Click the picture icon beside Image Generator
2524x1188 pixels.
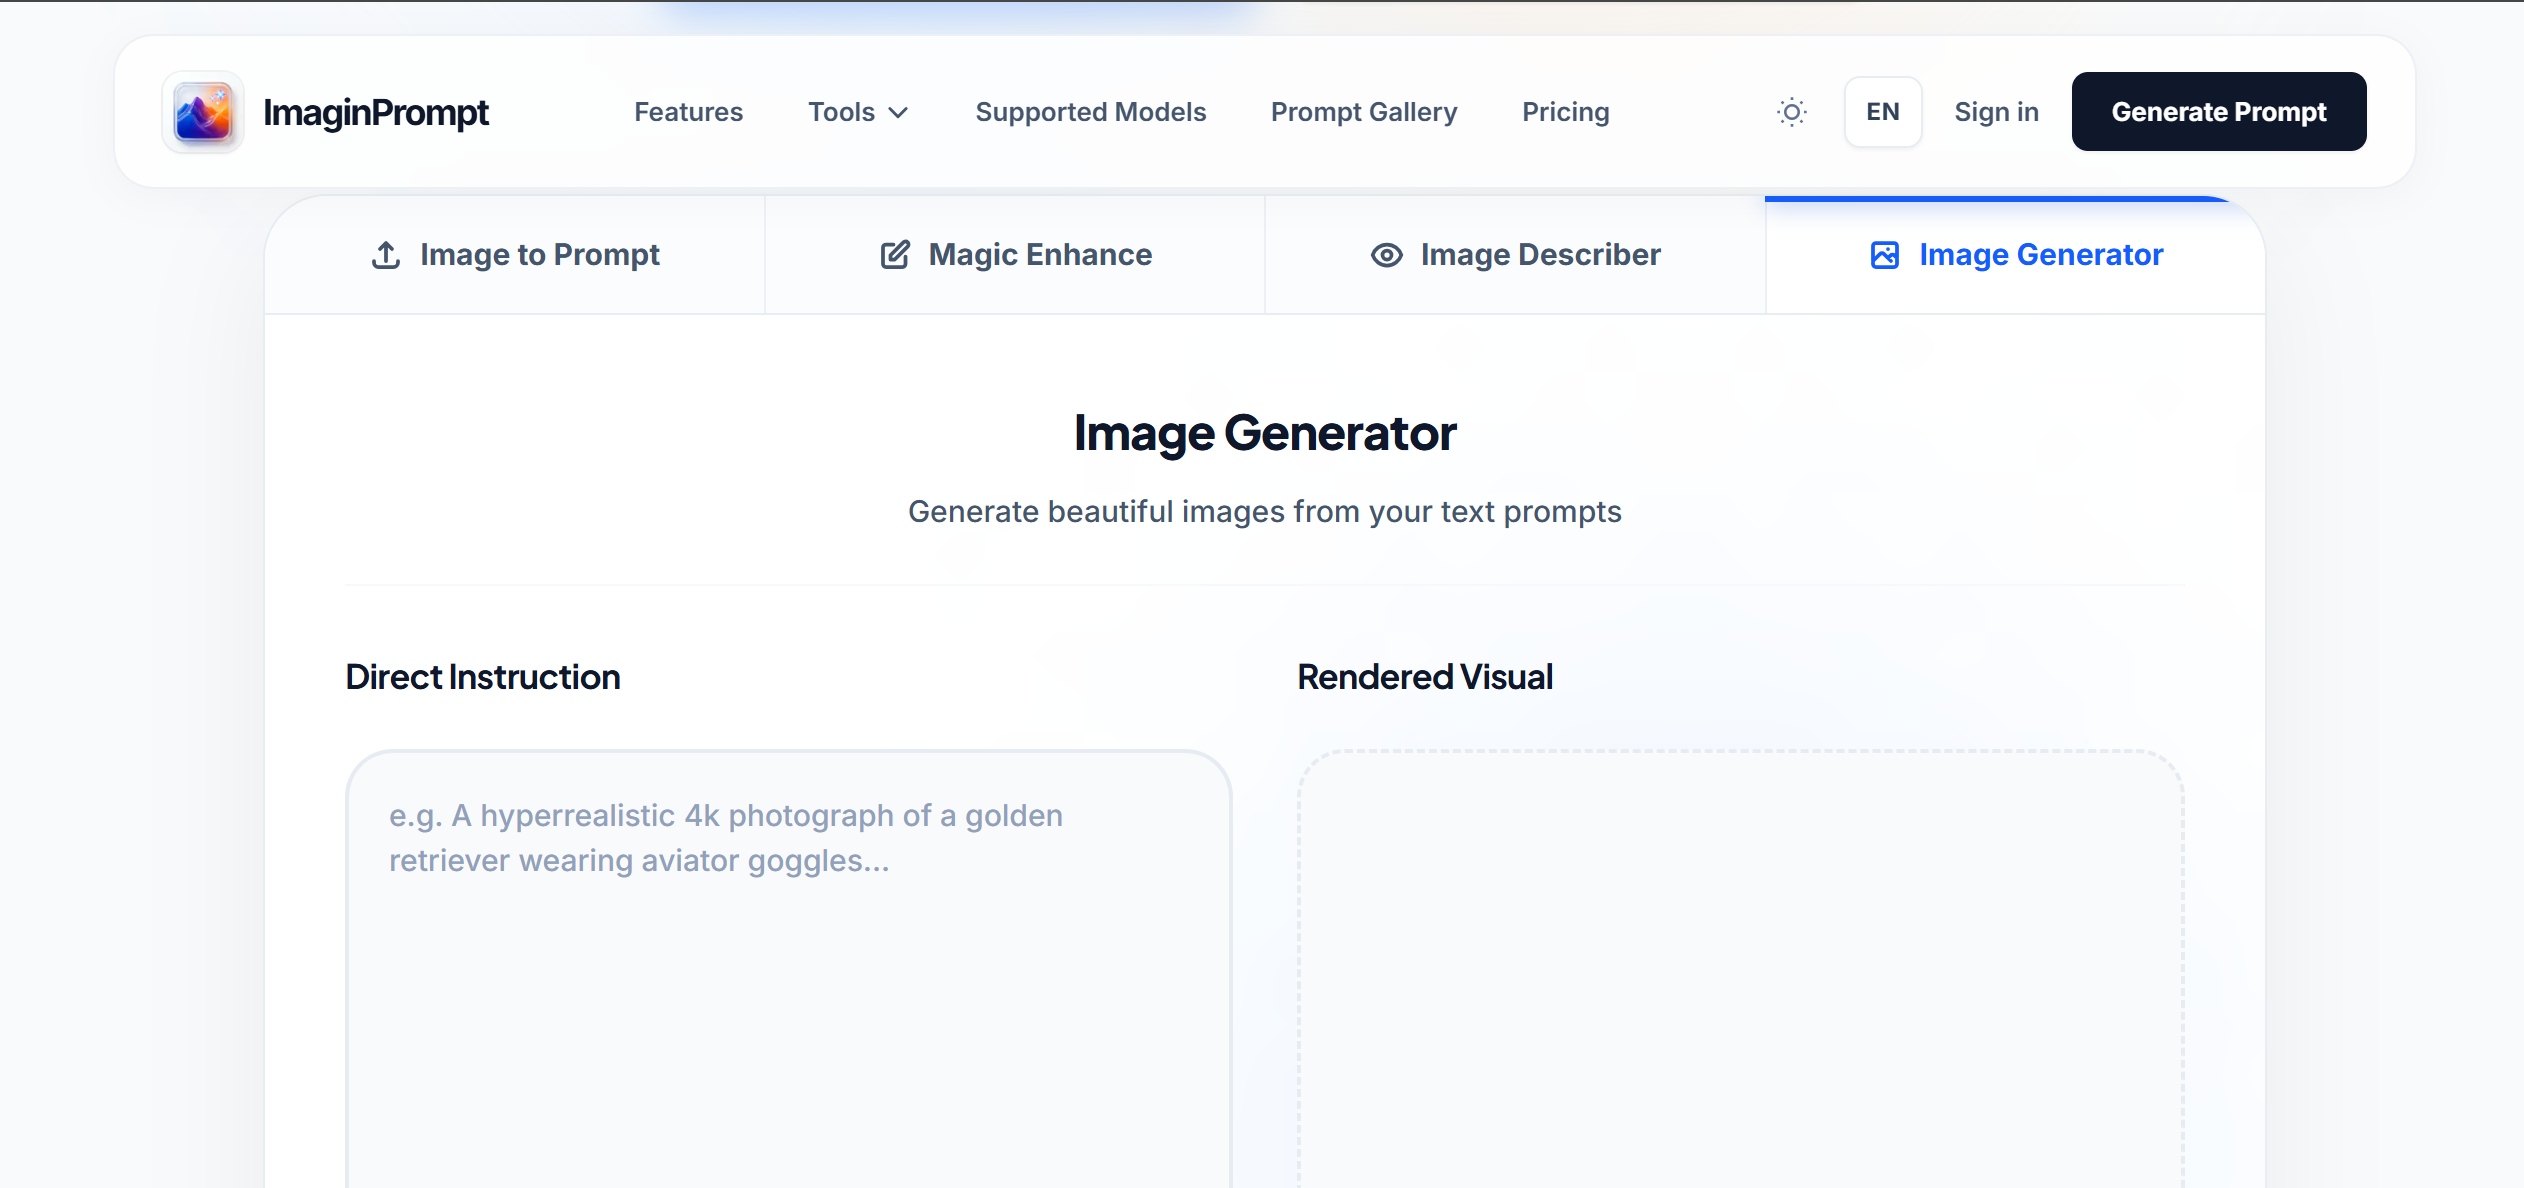[x=1884, y=255]
